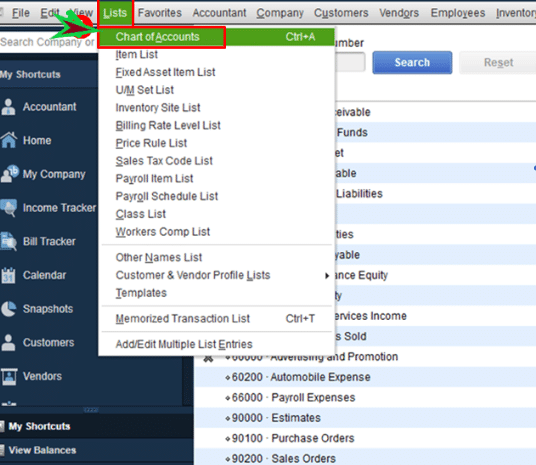Open the Accountant shortcut icon

pyautogui.click(x=8, y=107)
